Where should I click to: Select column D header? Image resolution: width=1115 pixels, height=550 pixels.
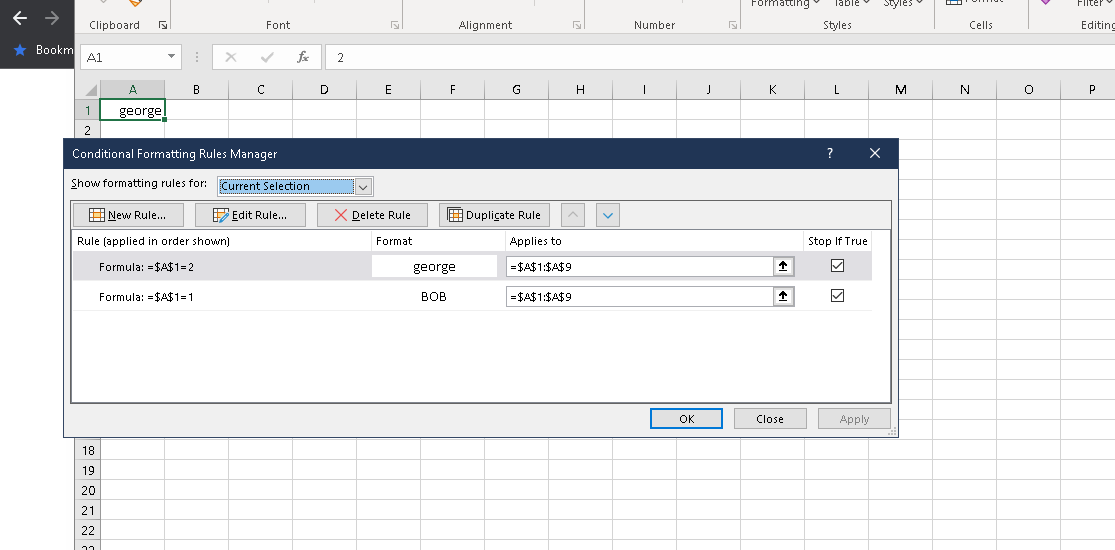(x=324, y=90)
